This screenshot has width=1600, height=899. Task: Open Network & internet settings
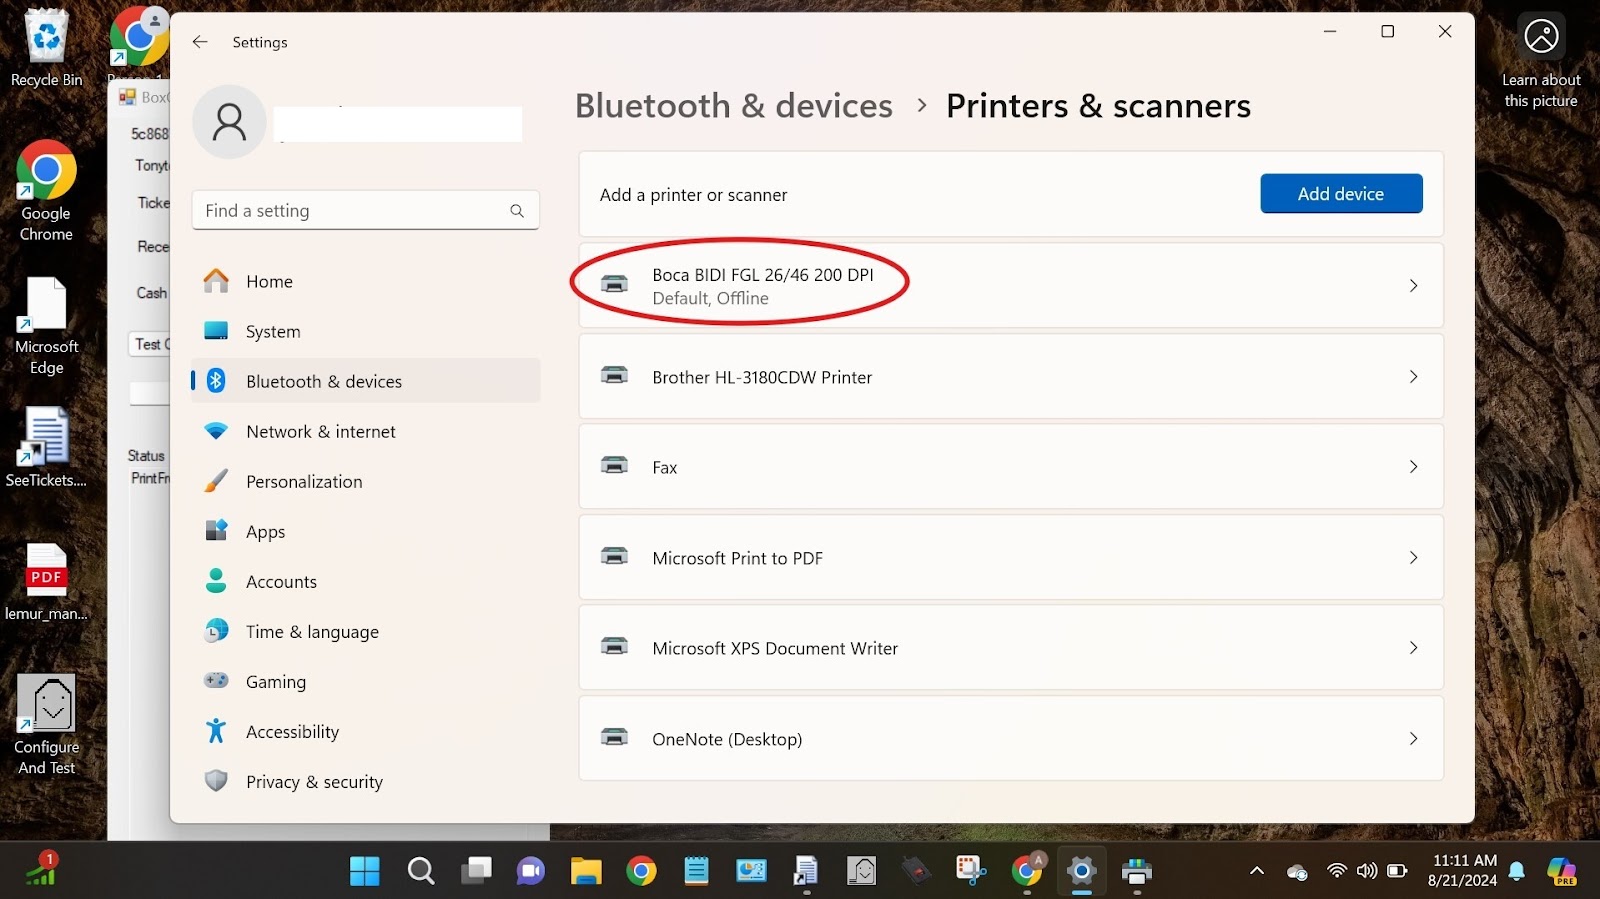365,431
